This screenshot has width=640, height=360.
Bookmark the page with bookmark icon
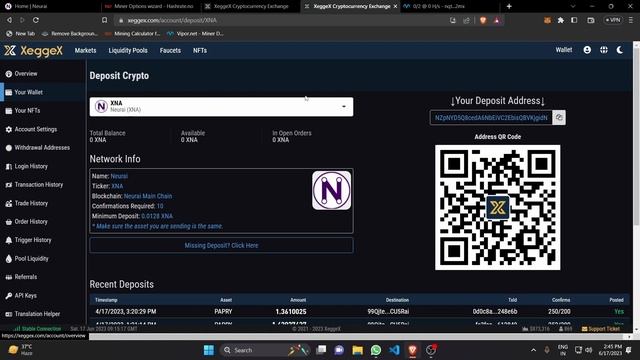pos(104,20)
